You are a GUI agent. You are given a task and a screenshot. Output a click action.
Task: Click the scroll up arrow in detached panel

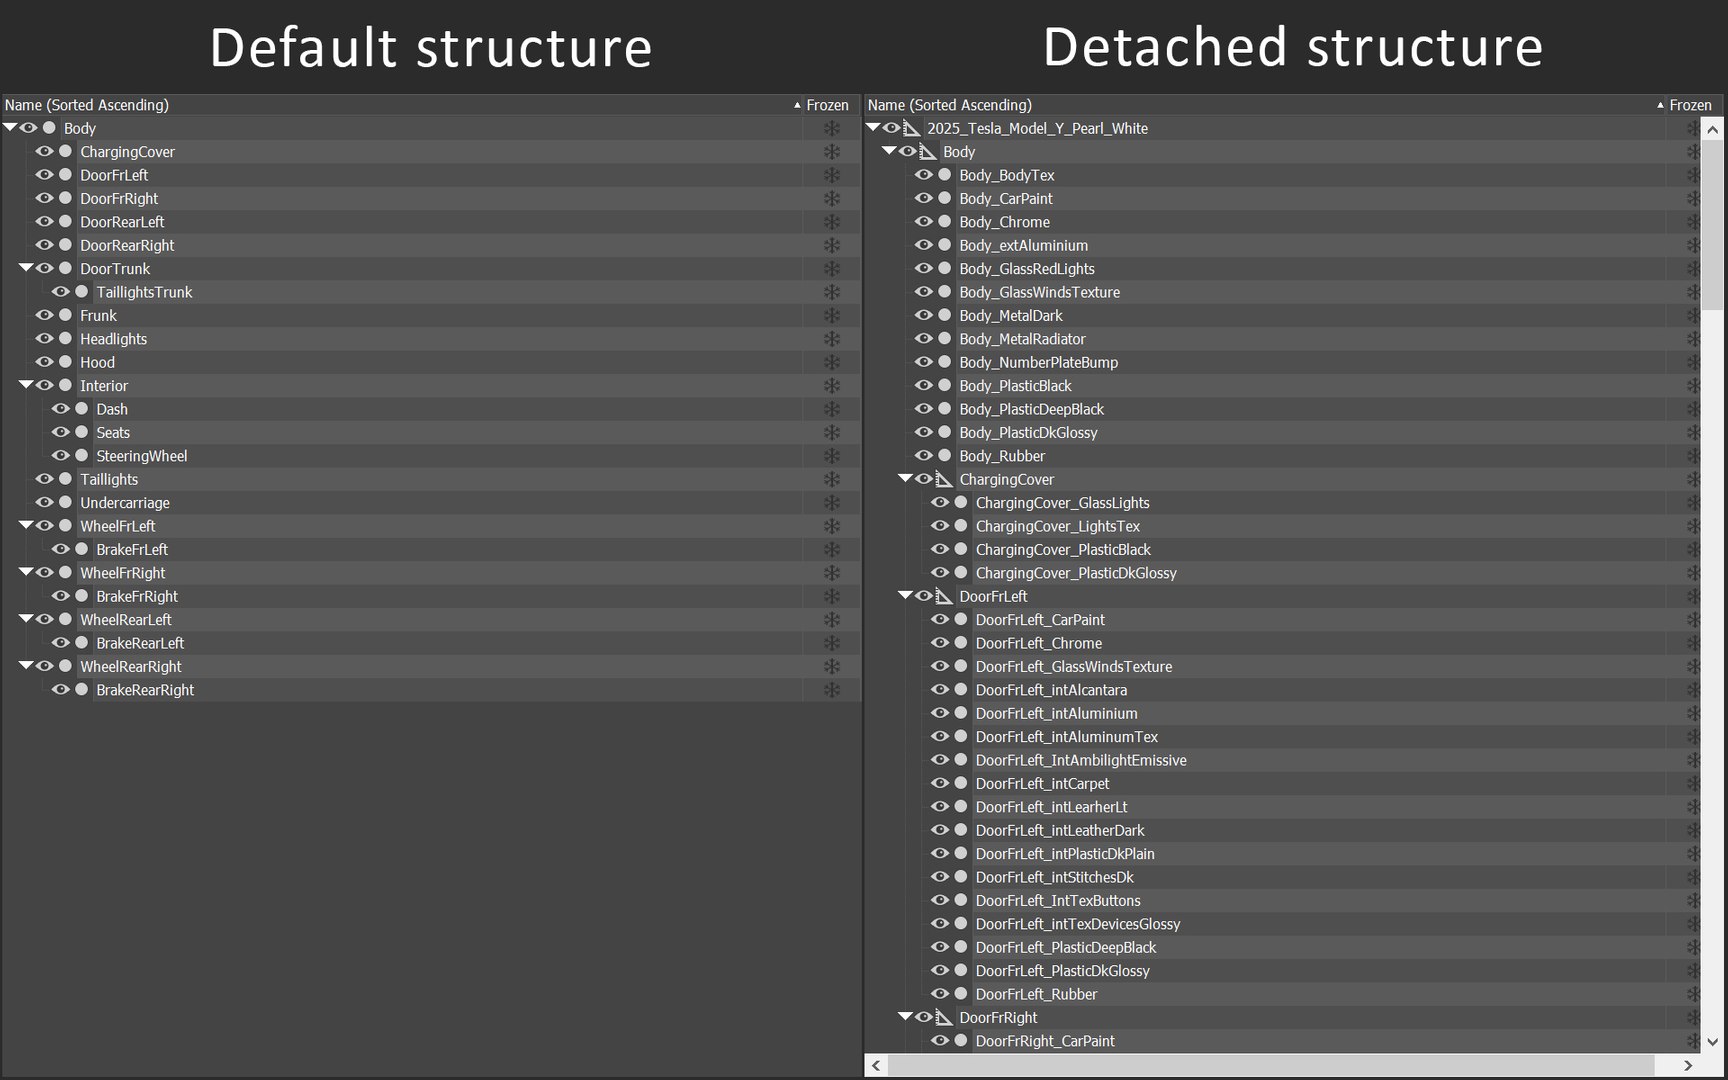(x=1712, y=129)
